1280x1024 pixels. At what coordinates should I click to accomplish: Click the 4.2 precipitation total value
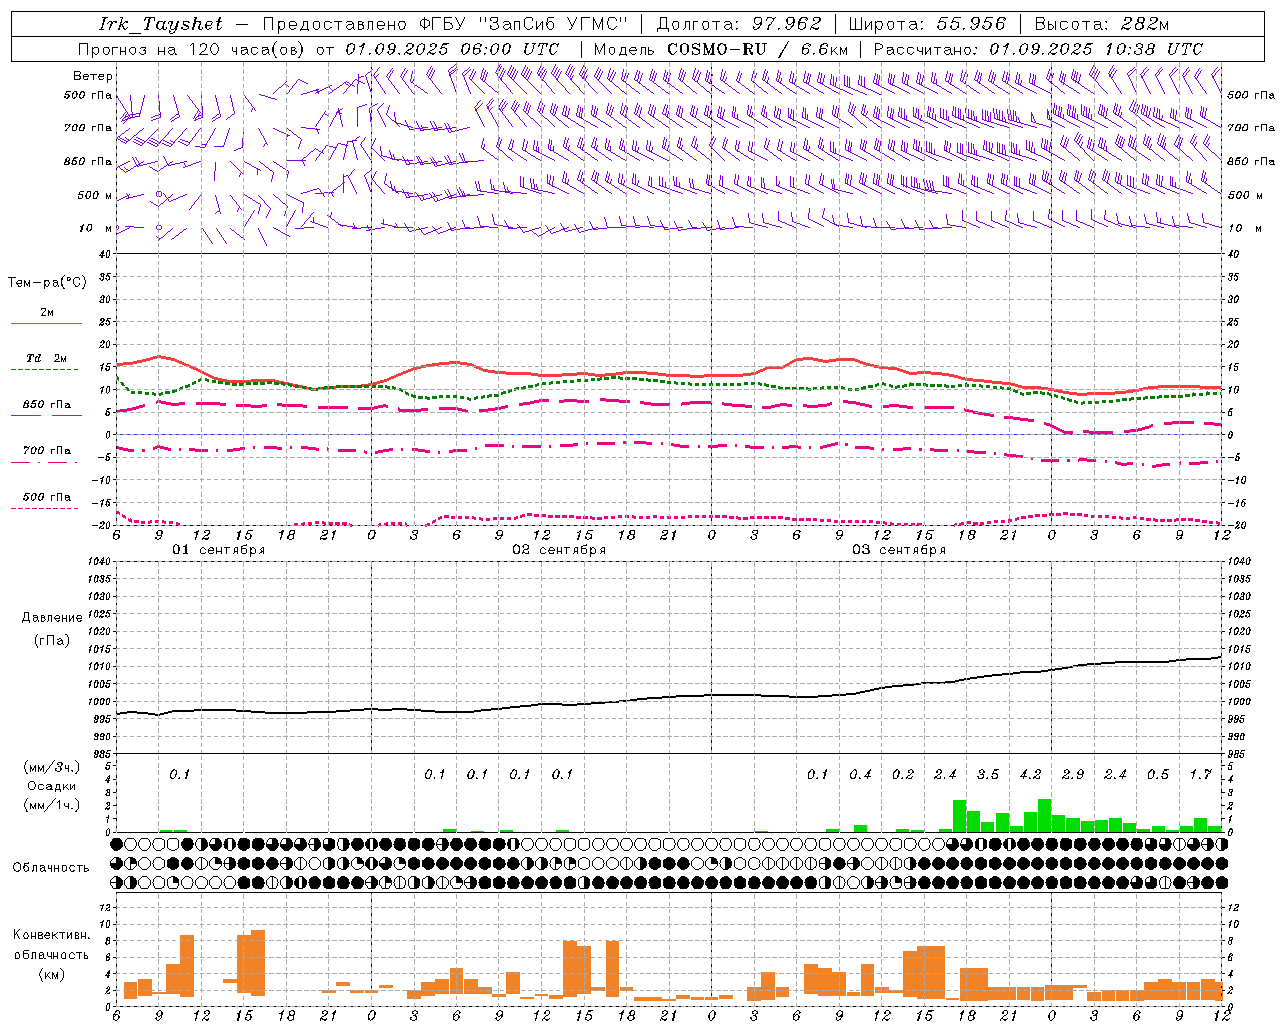pos(1030,775)
